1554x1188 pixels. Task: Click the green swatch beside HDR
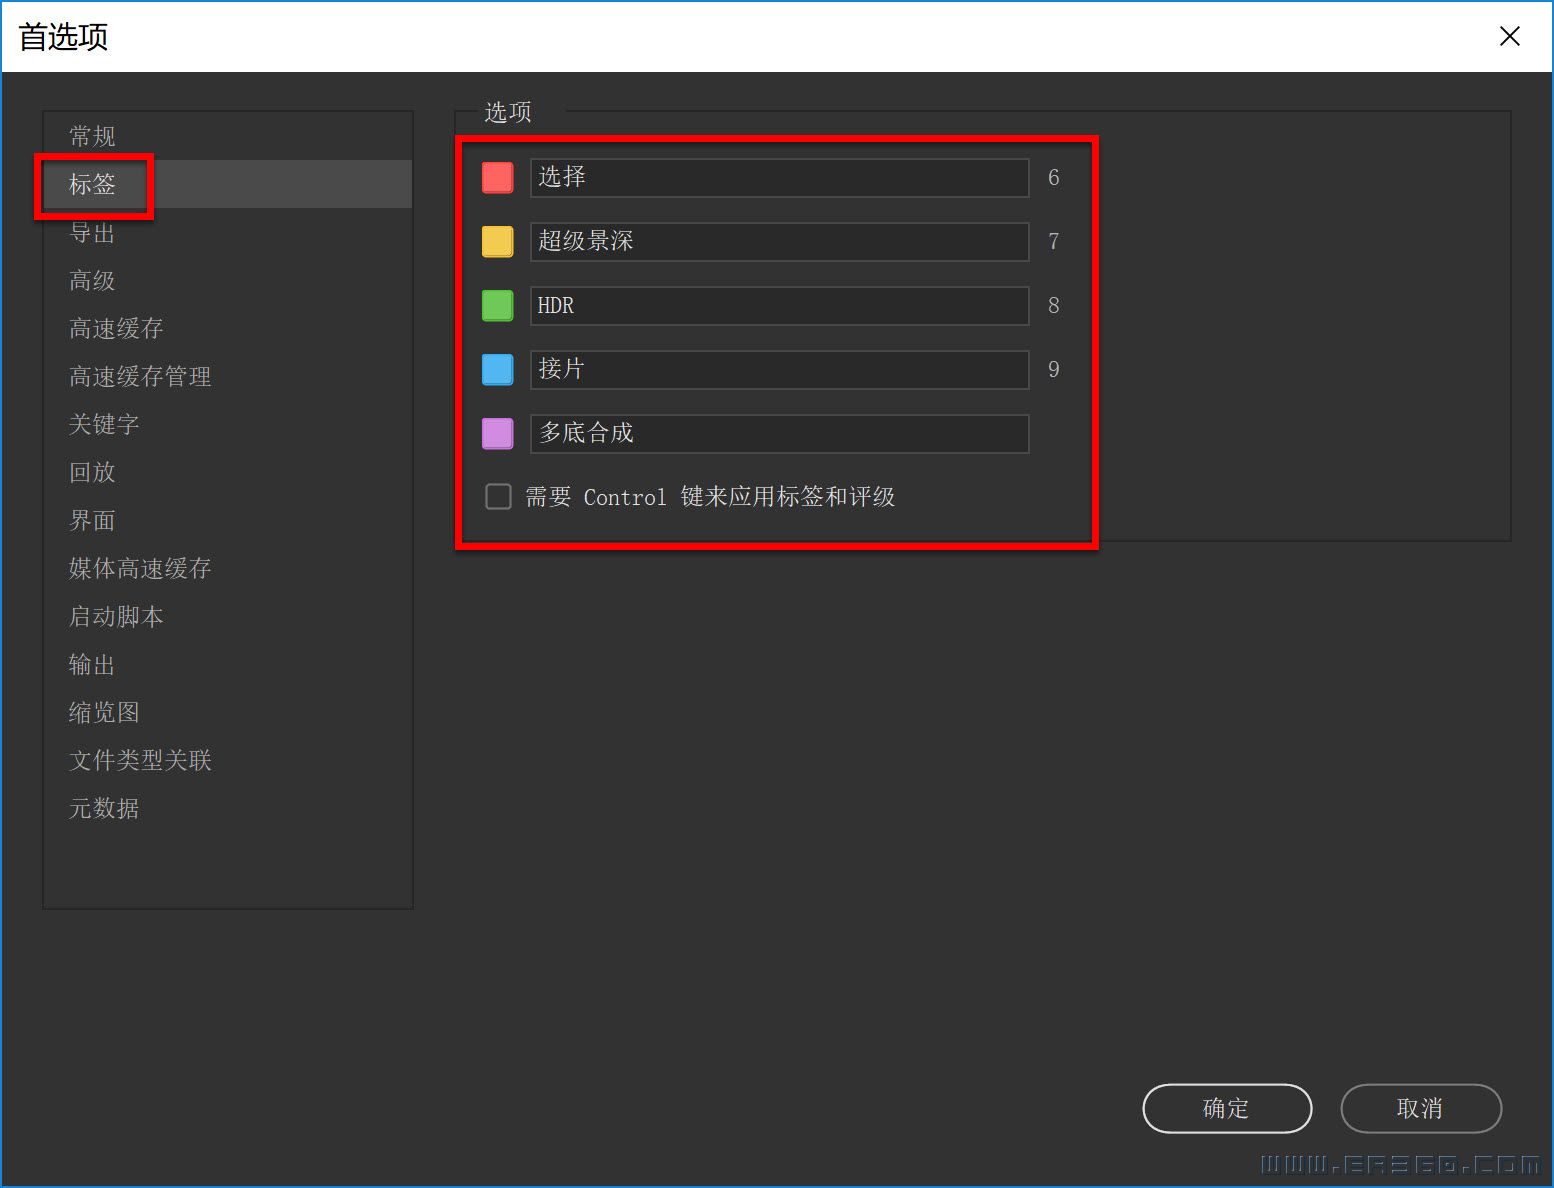click(x=497, y=305)
